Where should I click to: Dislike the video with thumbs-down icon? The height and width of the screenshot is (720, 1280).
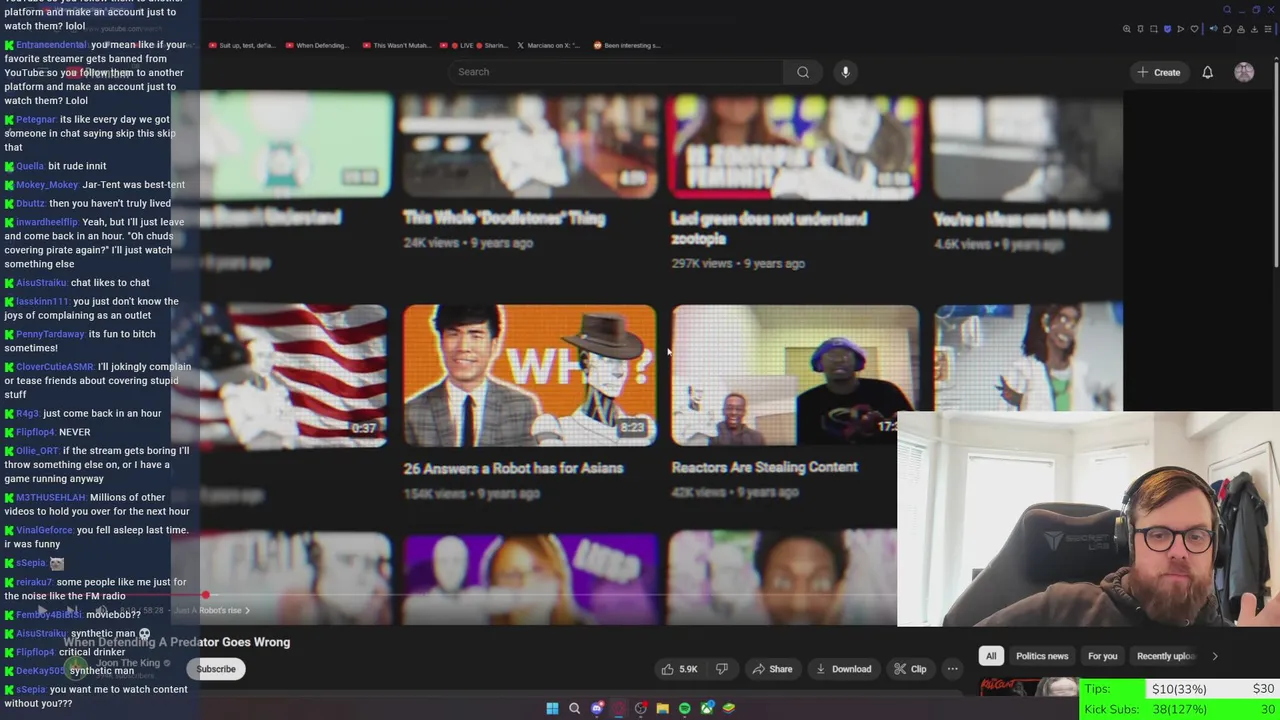pos(721,669)
